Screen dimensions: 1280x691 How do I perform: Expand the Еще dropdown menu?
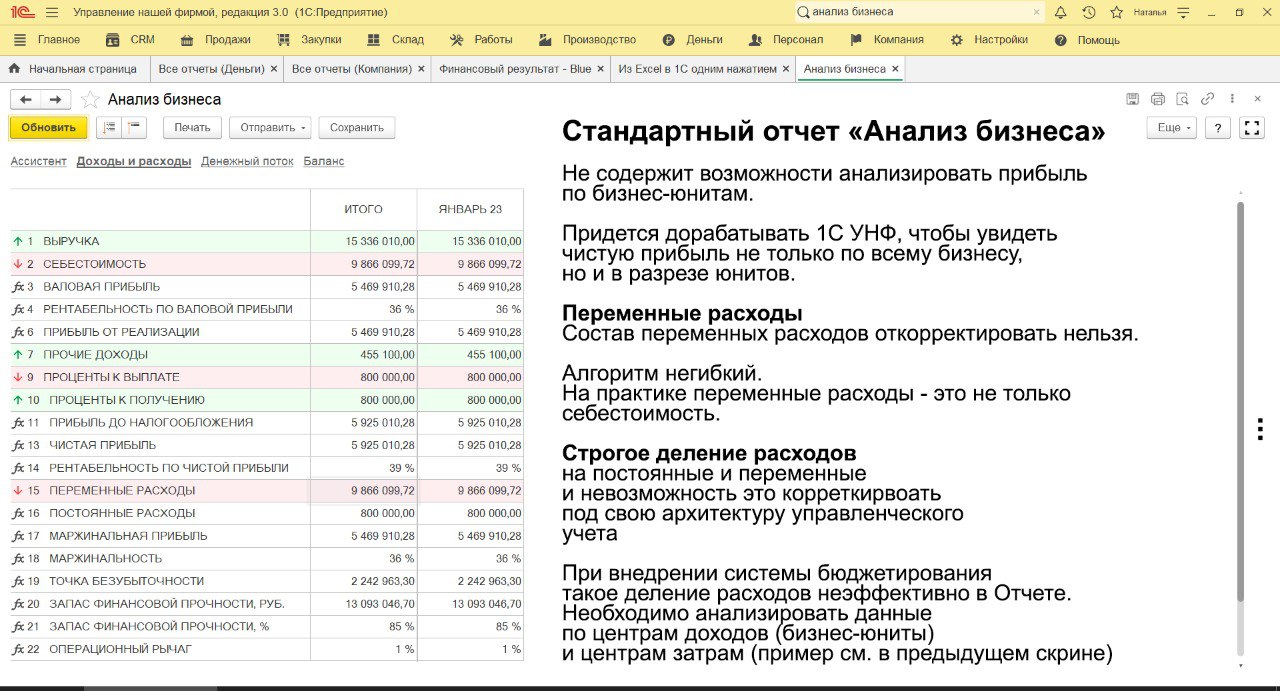(x=1172, y=128)
